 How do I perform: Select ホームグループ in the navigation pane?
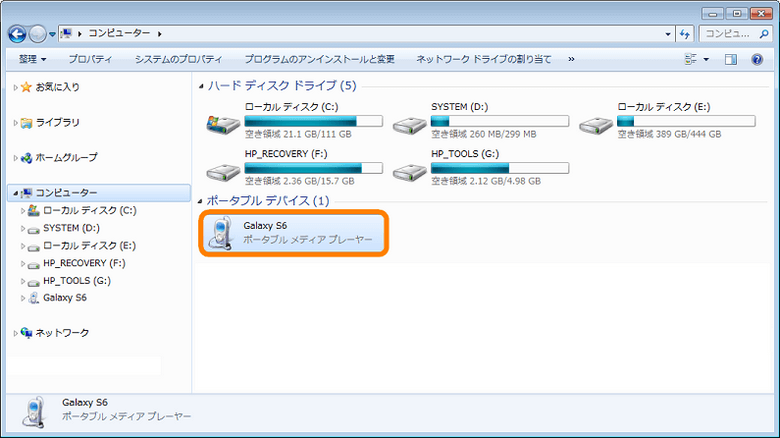(x=66, y=158)
